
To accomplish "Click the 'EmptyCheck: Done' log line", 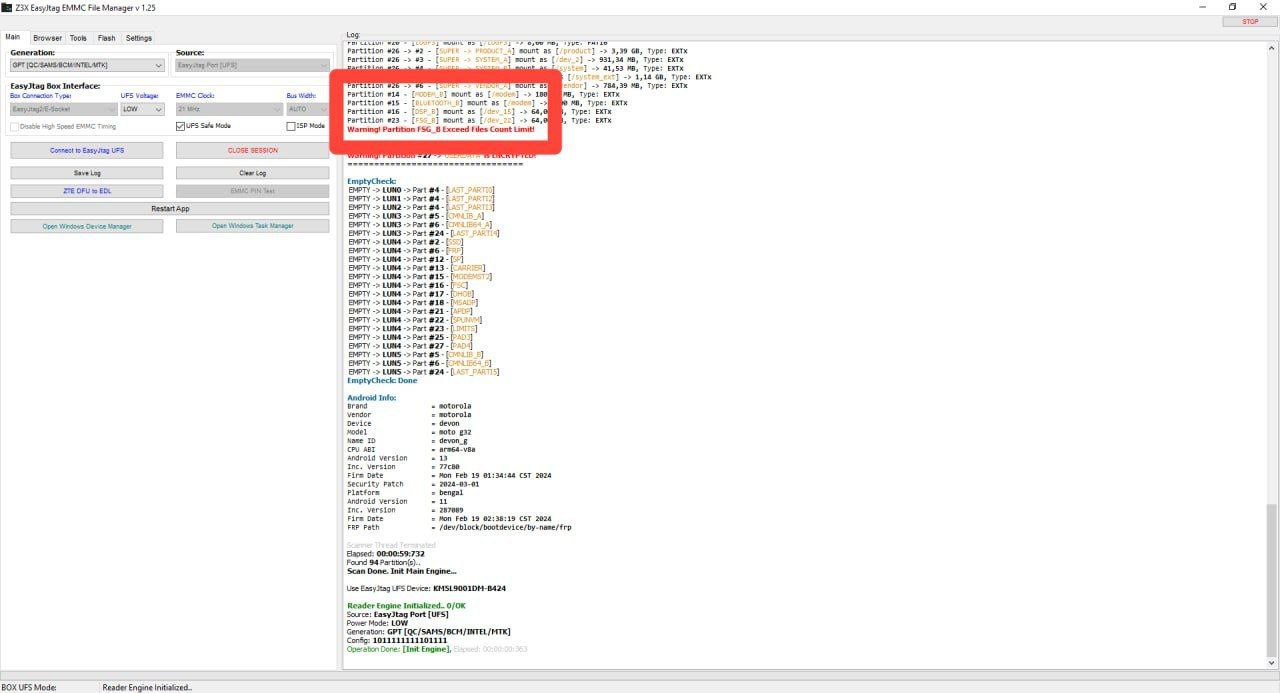I will 382,381.
